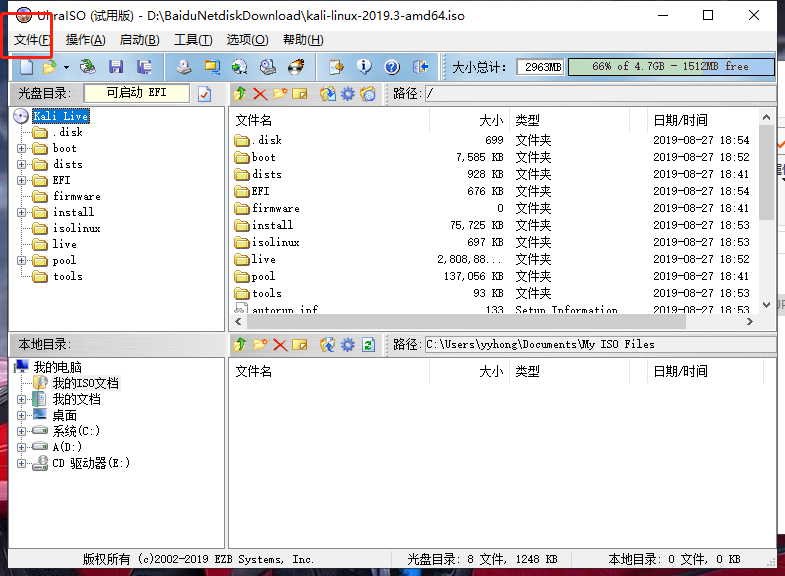This screenshot has width=785, height=576.
Task: Click the Make CD/DVD image icon
Action: tap(184, 67)
